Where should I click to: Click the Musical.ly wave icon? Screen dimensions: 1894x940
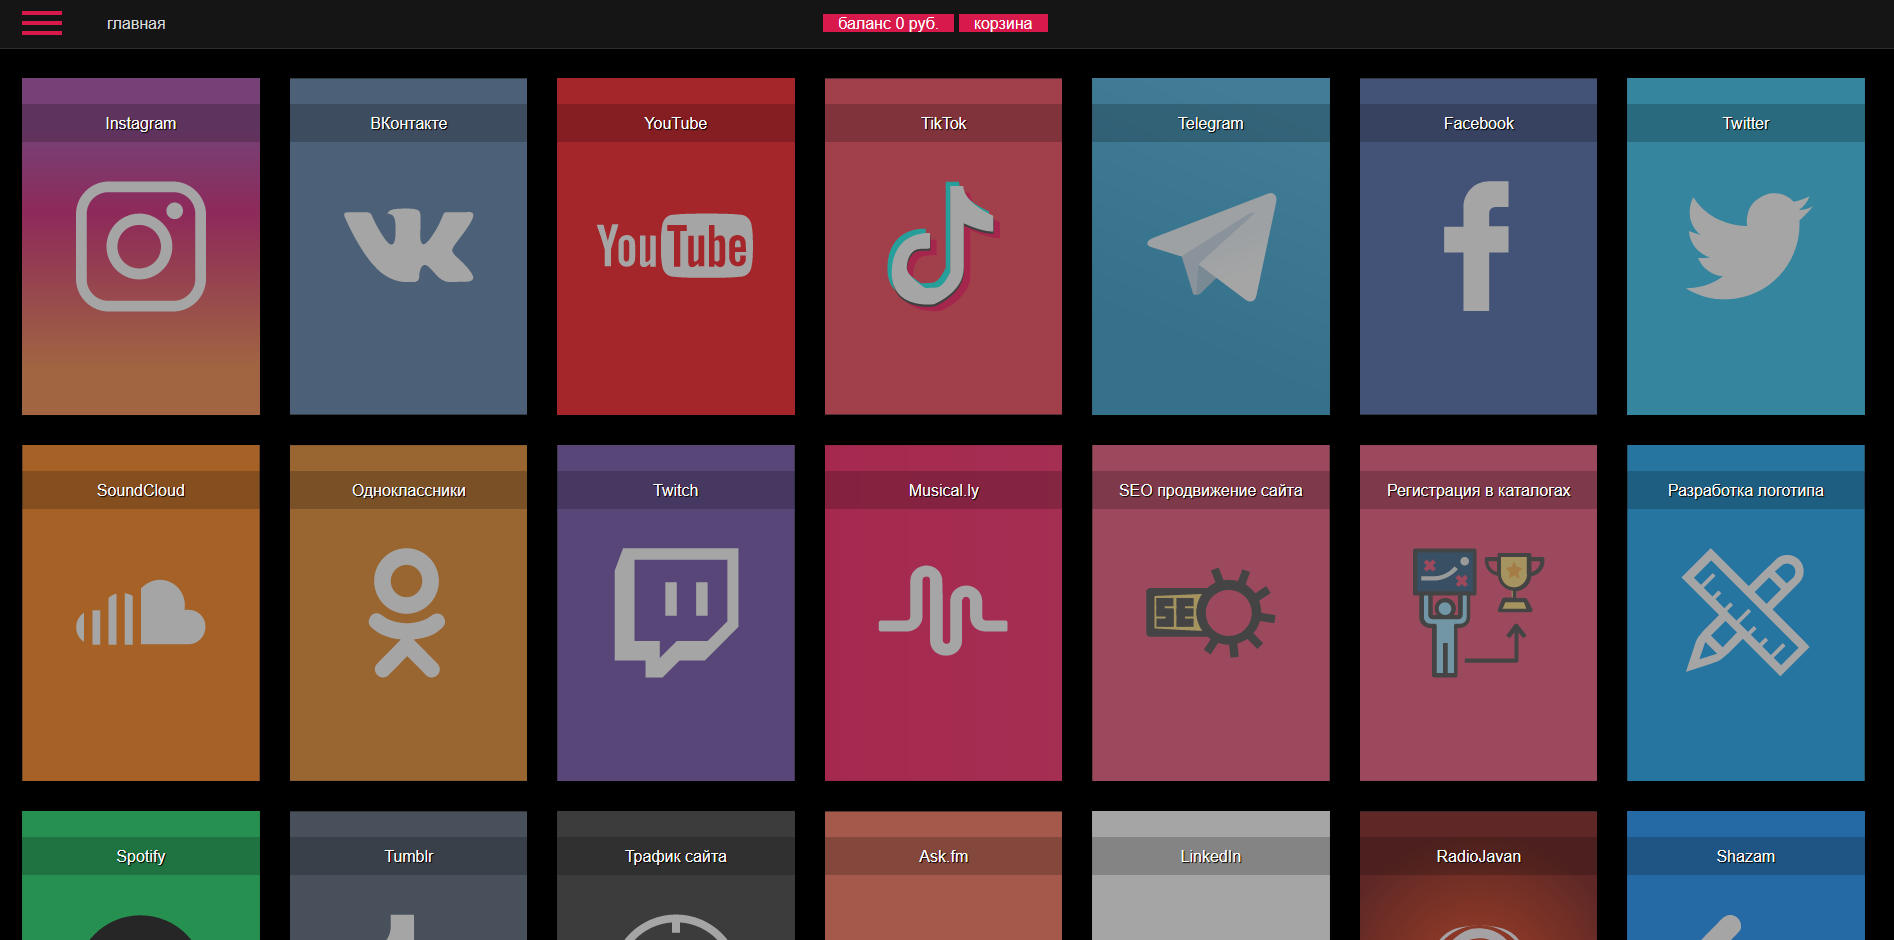(943, 610)
